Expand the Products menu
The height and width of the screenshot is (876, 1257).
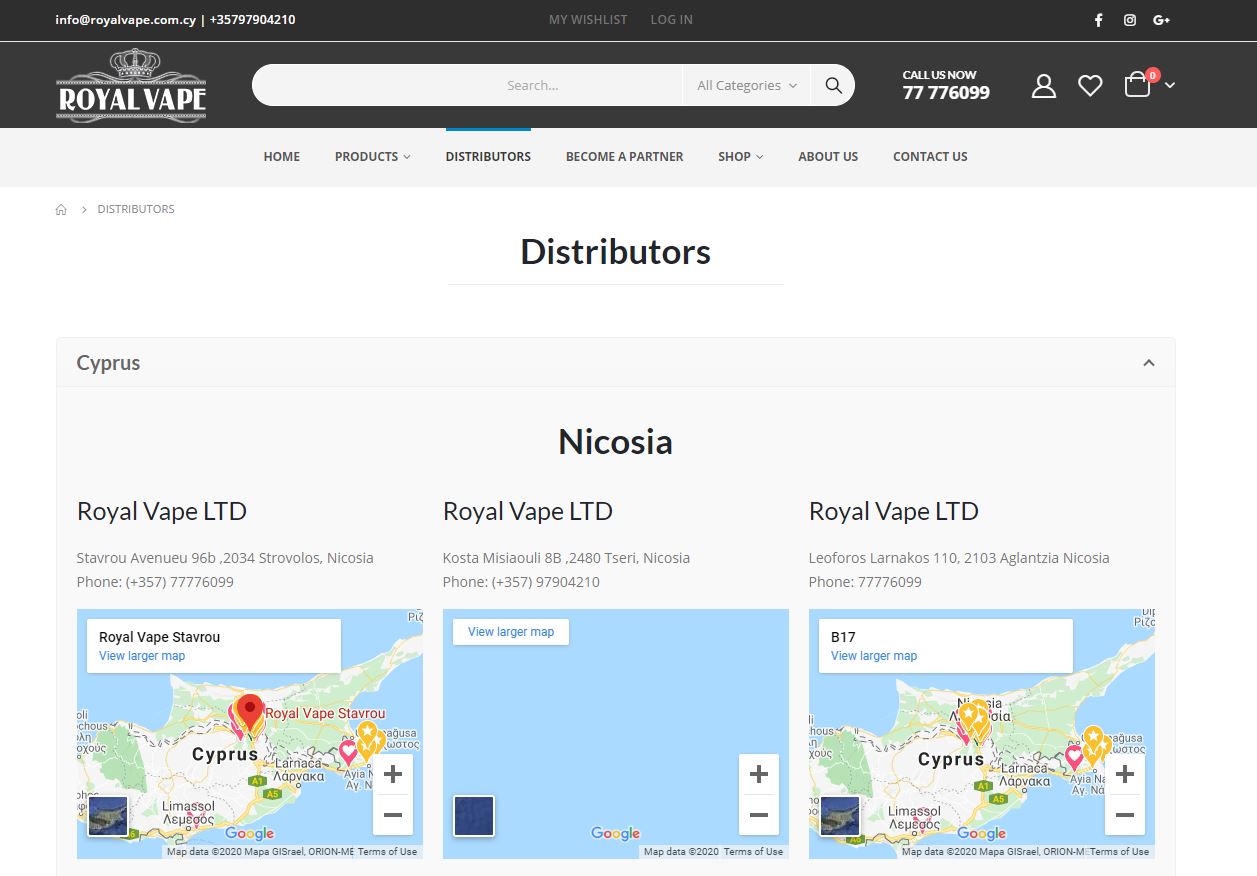[x=372, y=157]
